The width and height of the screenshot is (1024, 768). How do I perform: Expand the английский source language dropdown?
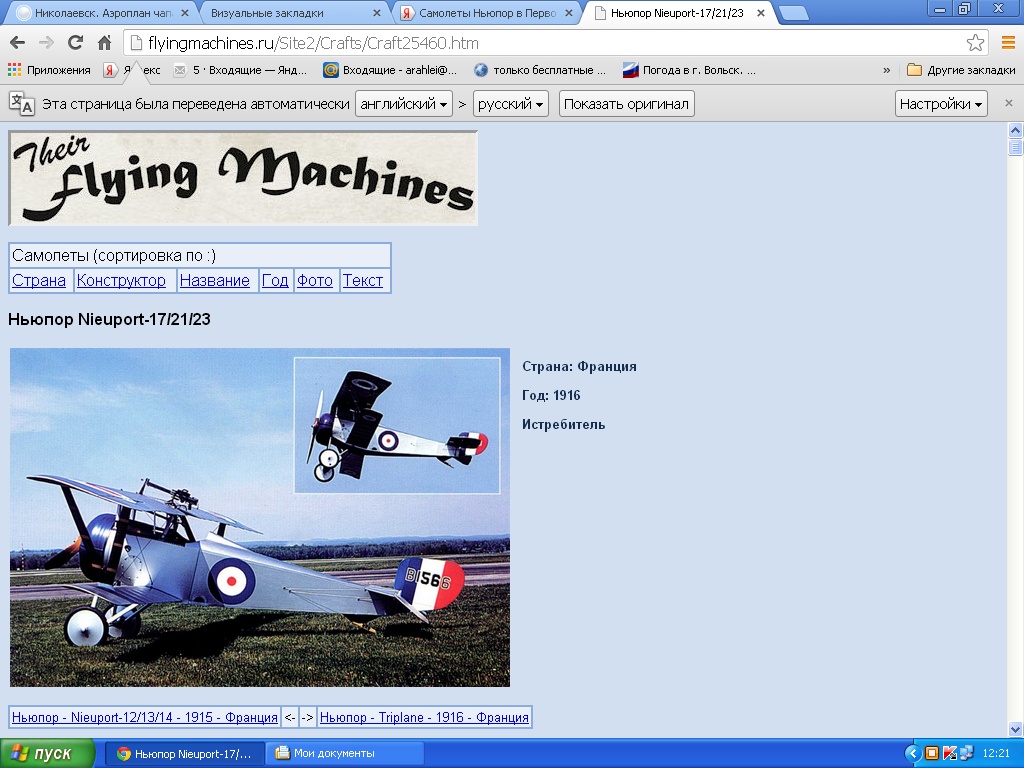[403, 104]
